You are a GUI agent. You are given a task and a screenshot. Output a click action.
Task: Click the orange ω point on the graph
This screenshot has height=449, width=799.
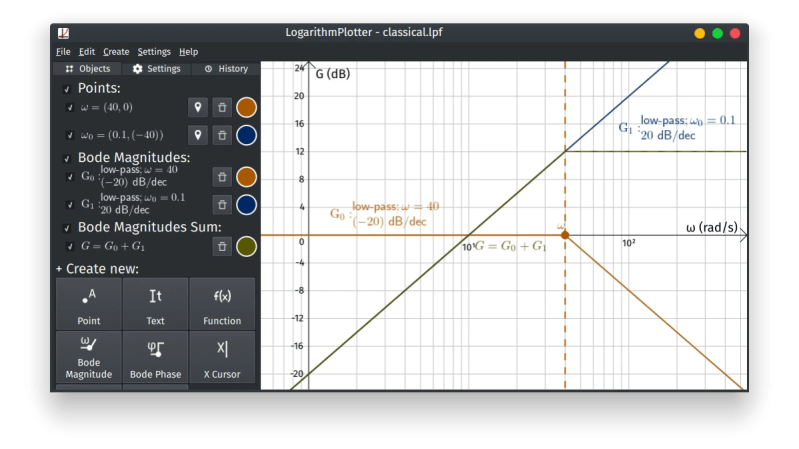(x=565, y=235)
